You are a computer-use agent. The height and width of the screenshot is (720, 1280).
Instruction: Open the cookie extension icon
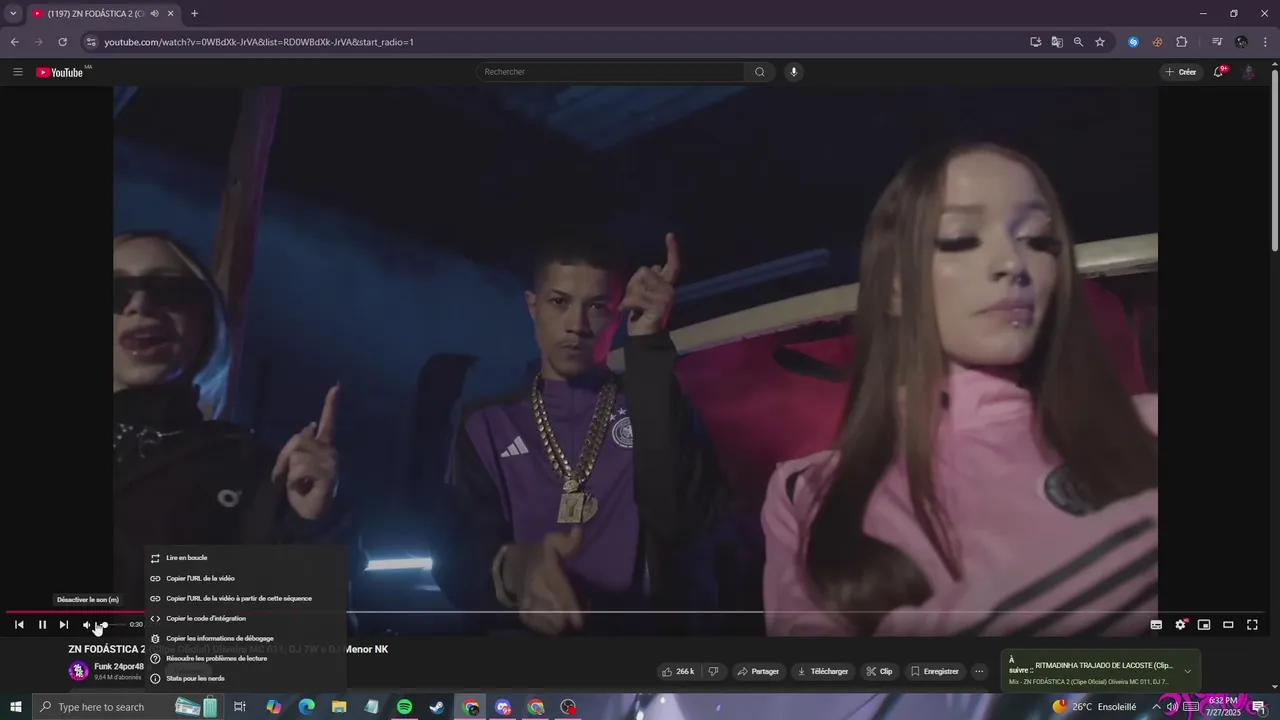[x=1157, y=42]
